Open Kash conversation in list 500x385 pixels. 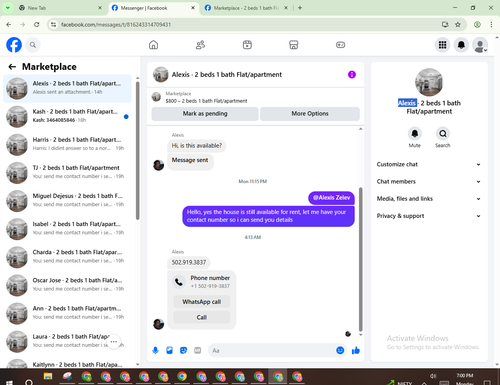67,117
